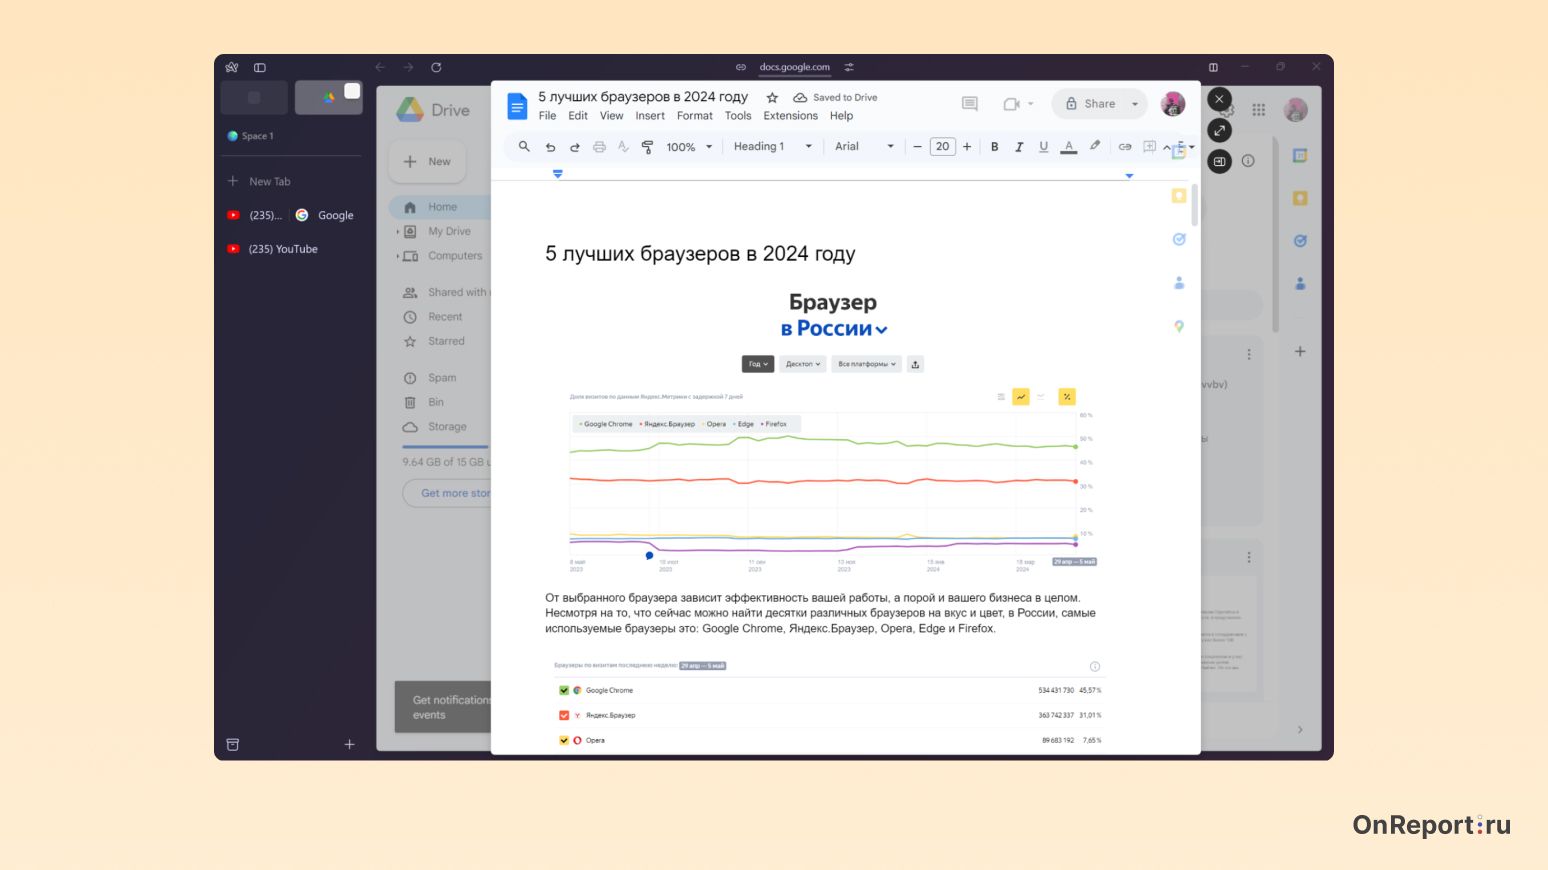Open the Maps side panel icon
This screenshot has width=1548, height=870.
[1179, 326]
